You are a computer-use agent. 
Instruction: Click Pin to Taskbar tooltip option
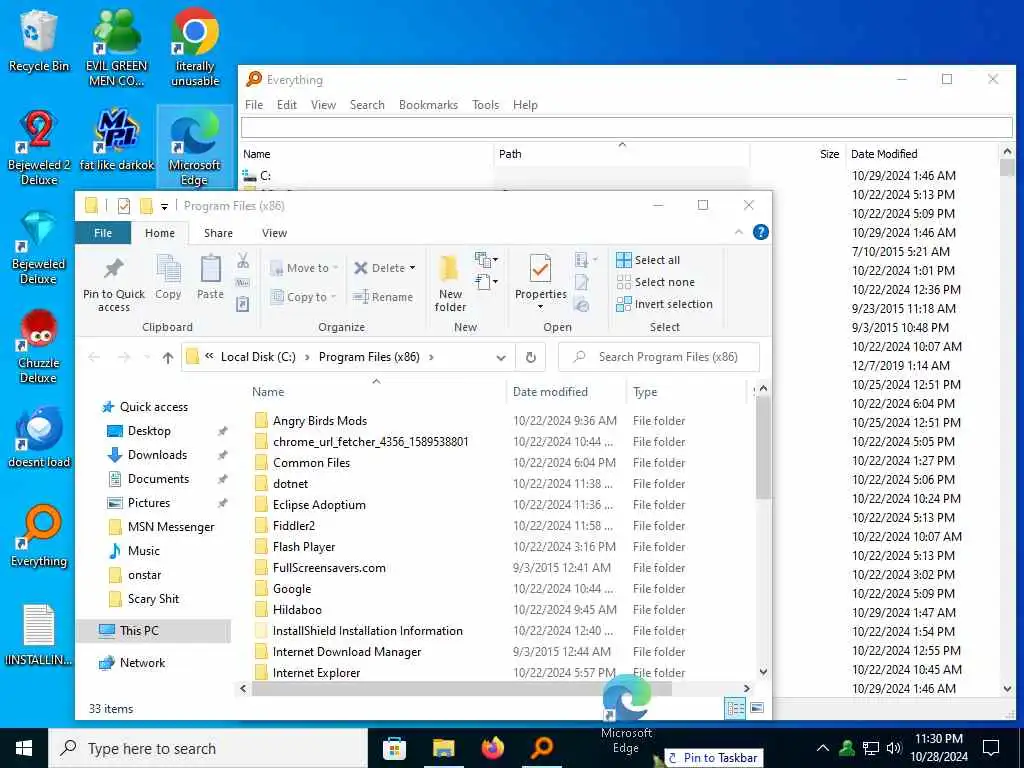pyautogui.click(x=713, y=758)
